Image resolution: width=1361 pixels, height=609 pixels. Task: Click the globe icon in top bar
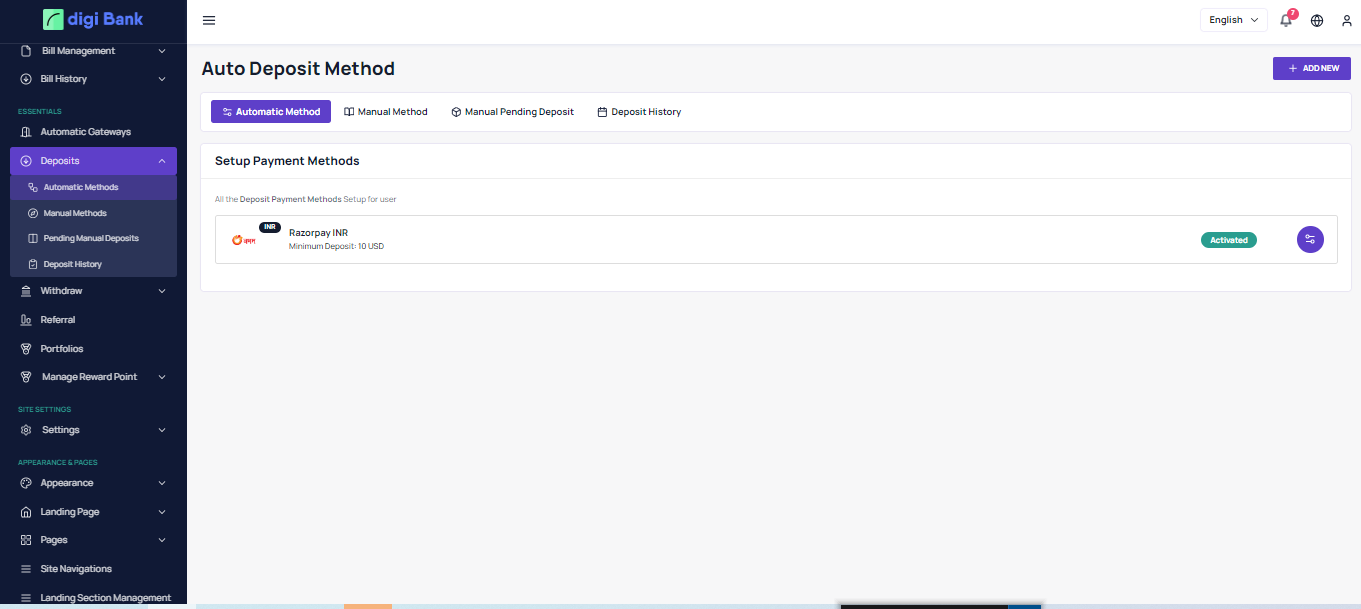click(x=1317, y=20)
